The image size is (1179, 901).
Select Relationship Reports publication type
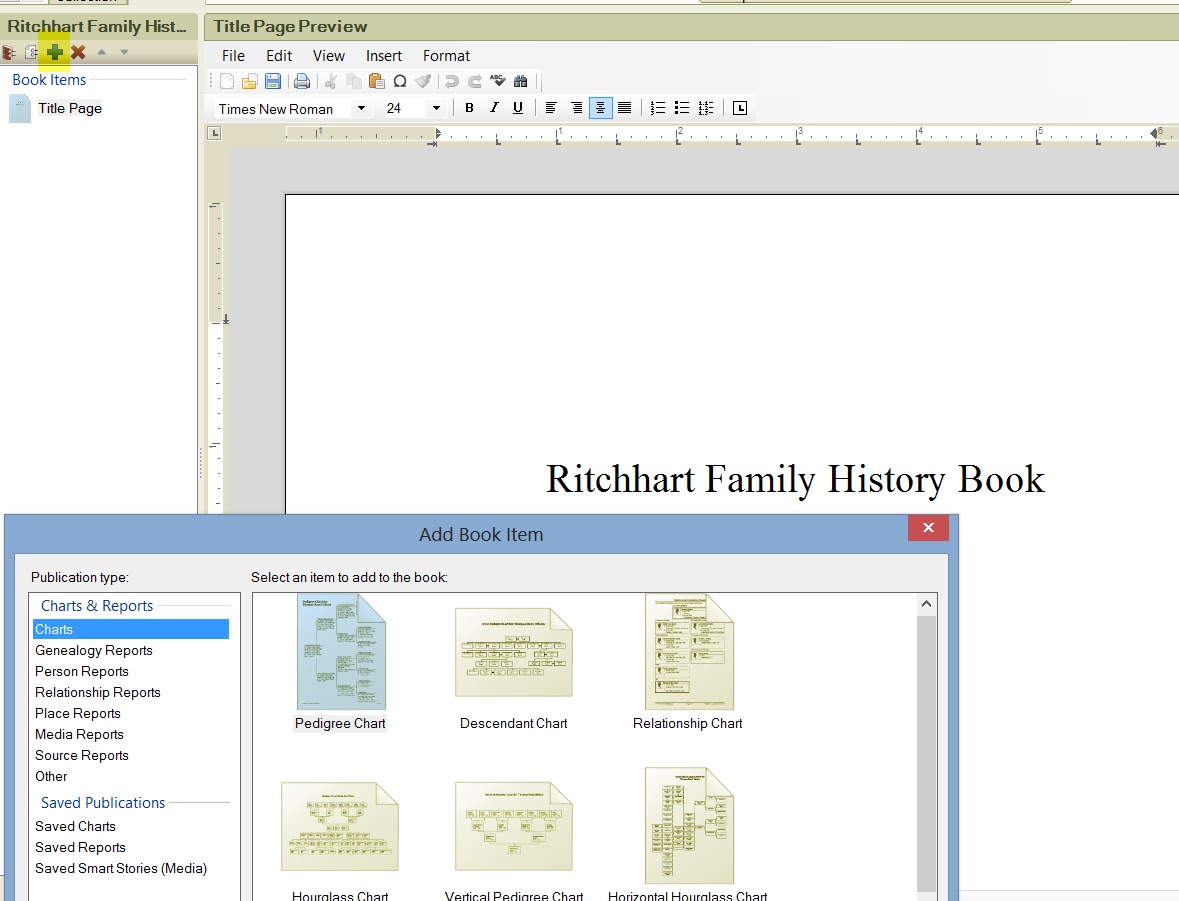click(98, 693)
